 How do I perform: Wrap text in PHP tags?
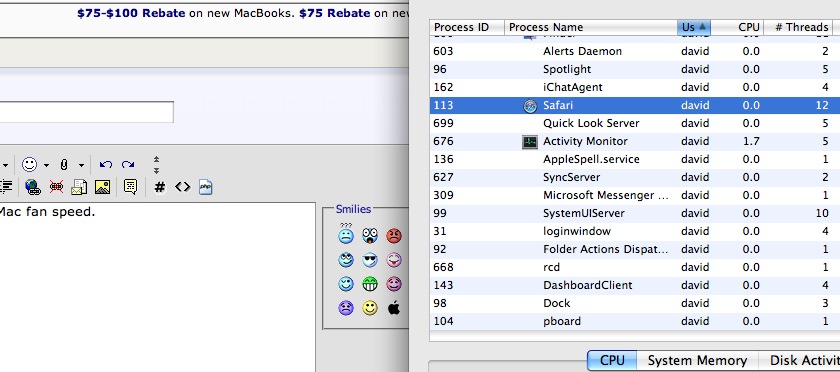coord(206,187)
